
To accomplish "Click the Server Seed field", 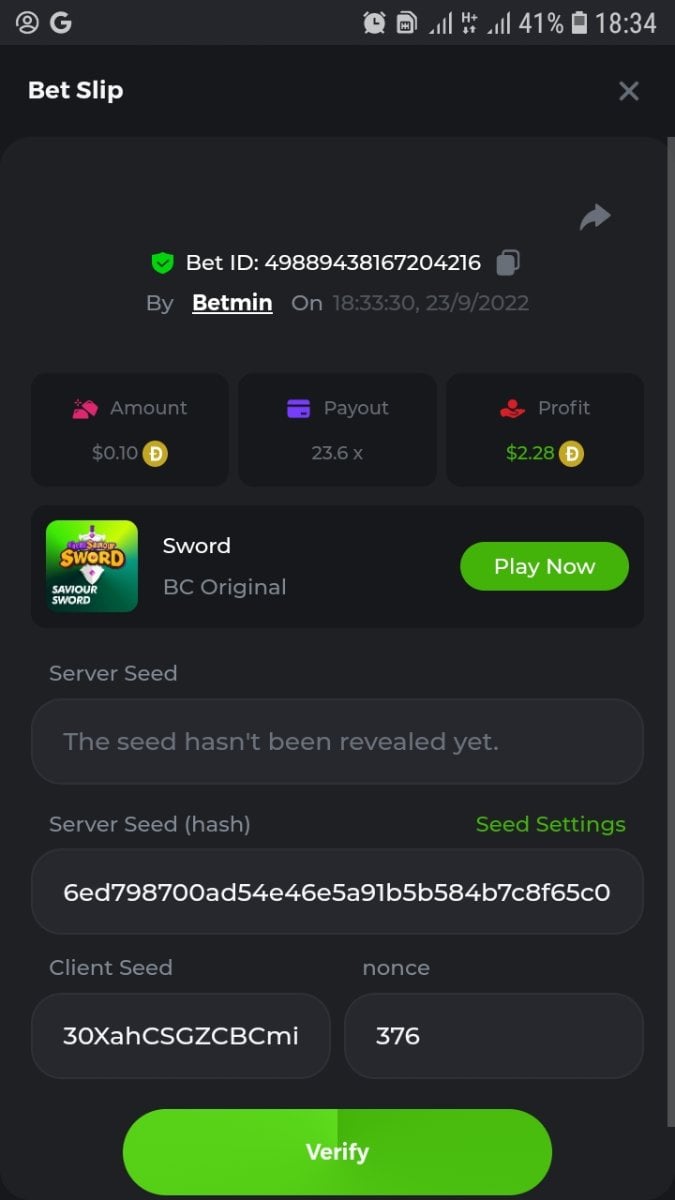I will tap(337, 741).
